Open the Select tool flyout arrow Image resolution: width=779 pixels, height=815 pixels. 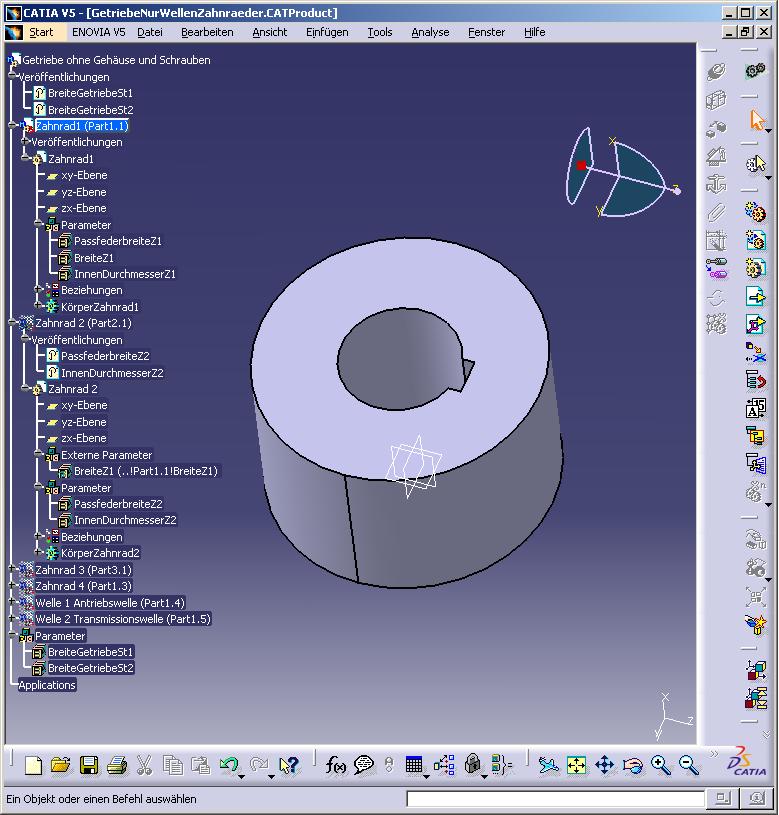tap(768, 130)
